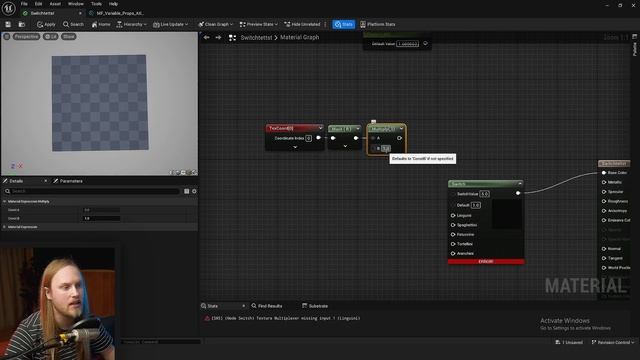640x360 pixels.
Task: Click the Mask node input pin
Action: pos(333,138)
